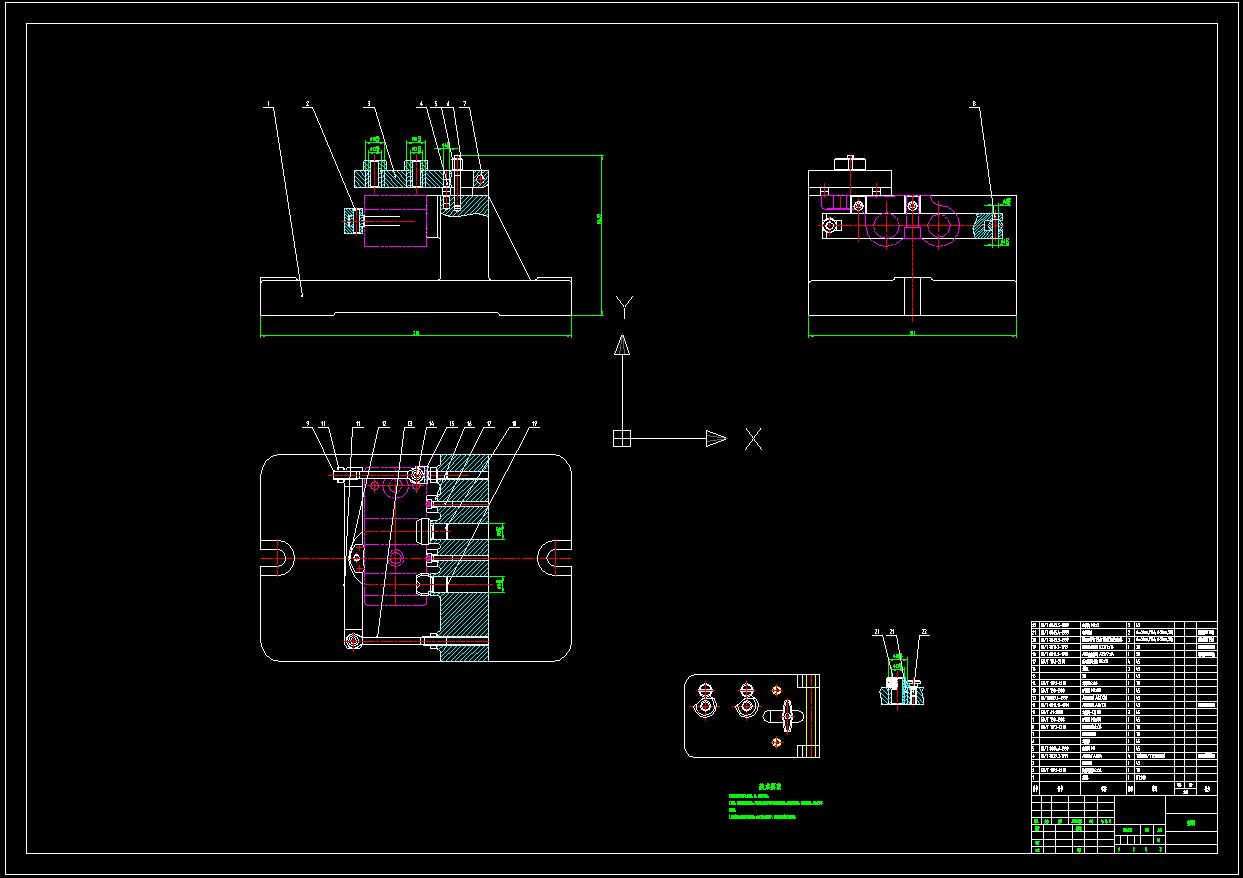Click the green drawing name cell in title block
Image resolution: width=1243 pixels, height=878 pixels.
click(1191, 825)
